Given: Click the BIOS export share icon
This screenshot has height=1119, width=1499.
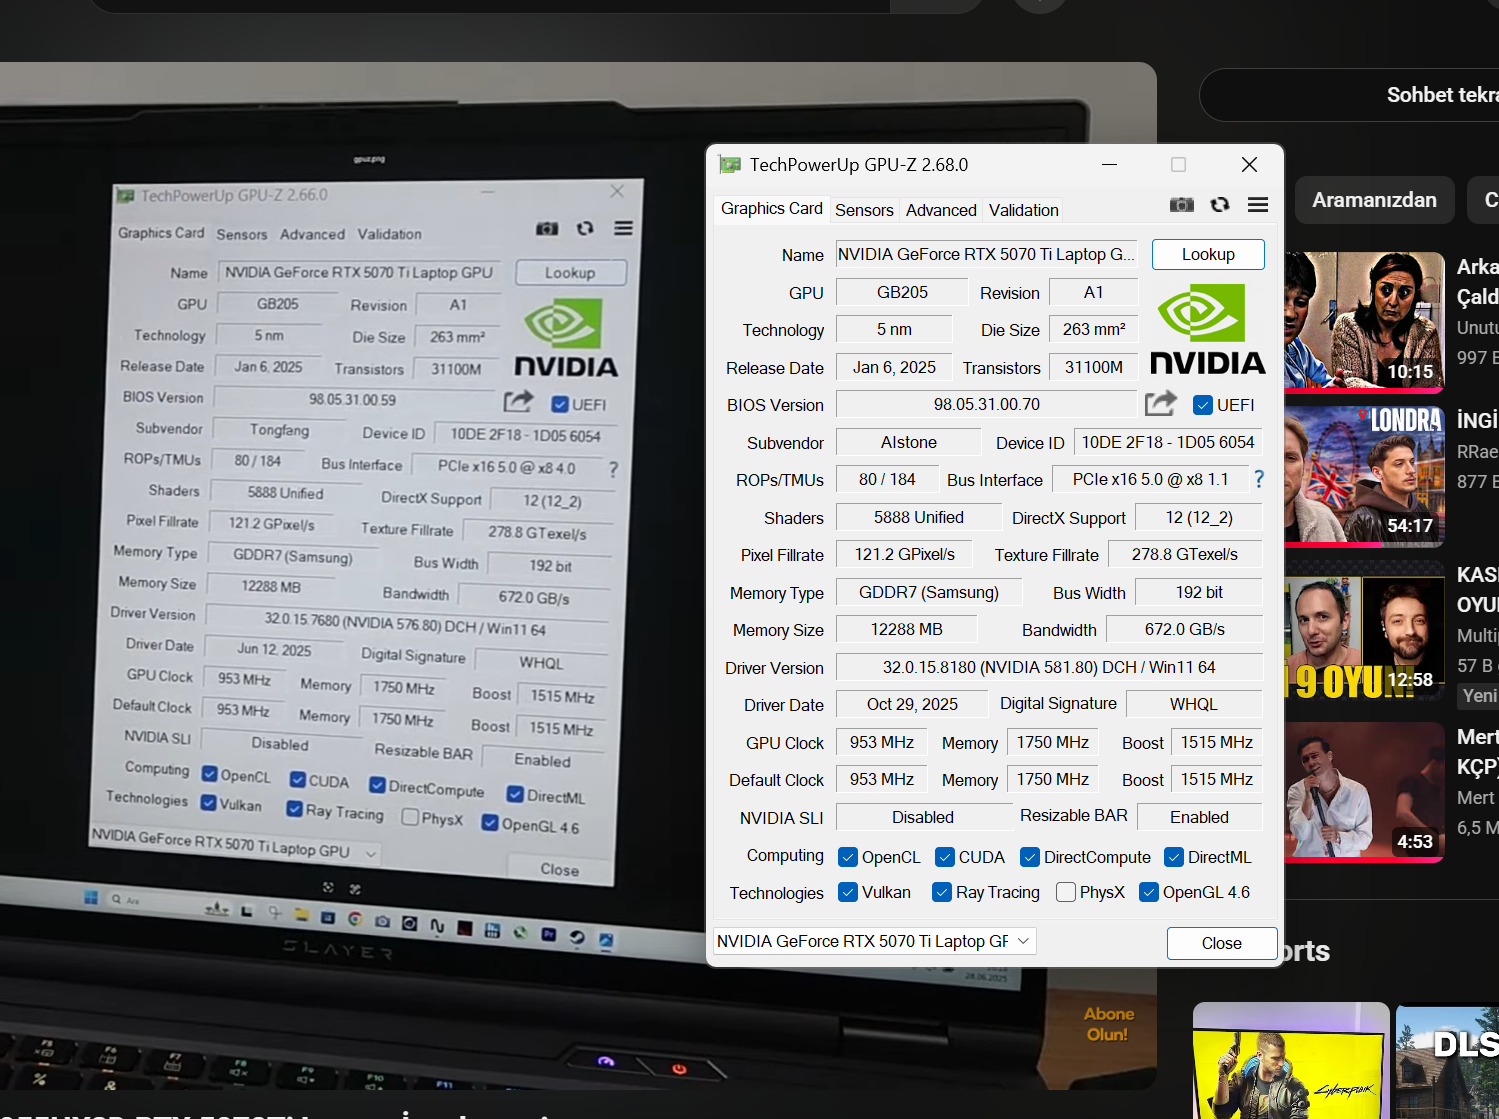Looking at the screenshot, I should 1161,404.
